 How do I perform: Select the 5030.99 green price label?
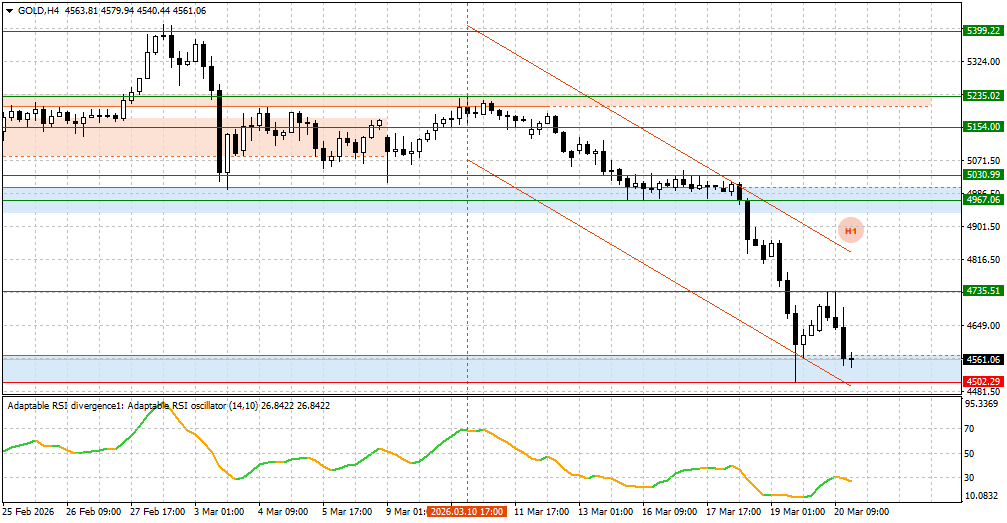(x=983, y=175)
